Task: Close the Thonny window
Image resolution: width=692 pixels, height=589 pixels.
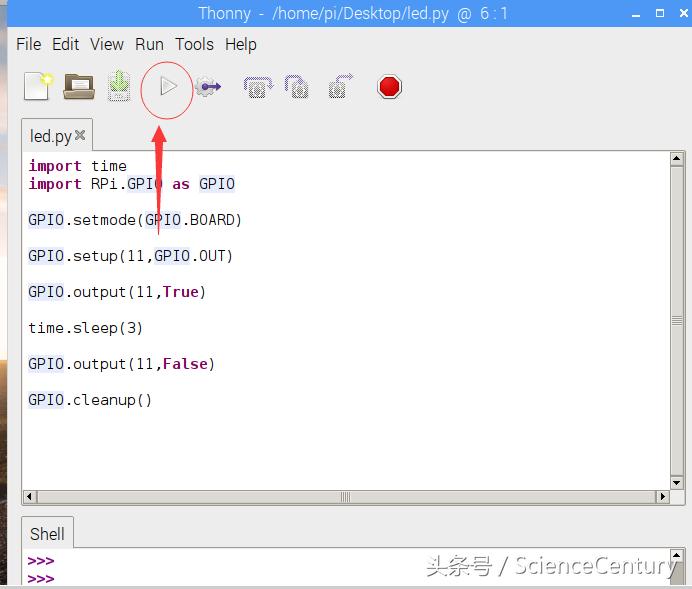Action: pyautogui.click(x=684, y=13)
